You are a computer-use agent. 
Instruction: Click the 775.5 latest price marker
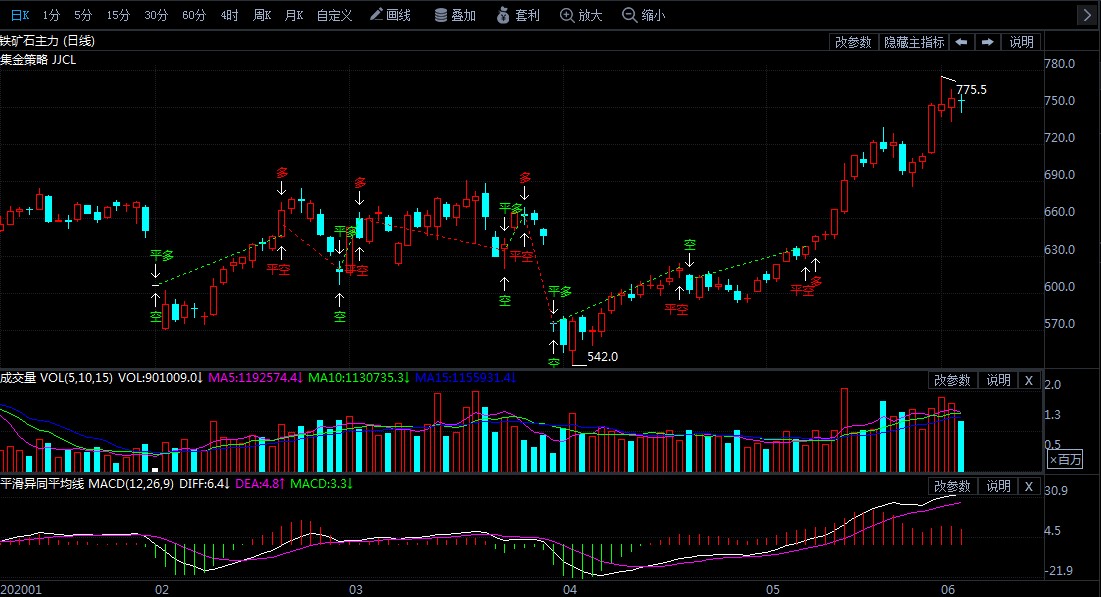pos(971,90)
